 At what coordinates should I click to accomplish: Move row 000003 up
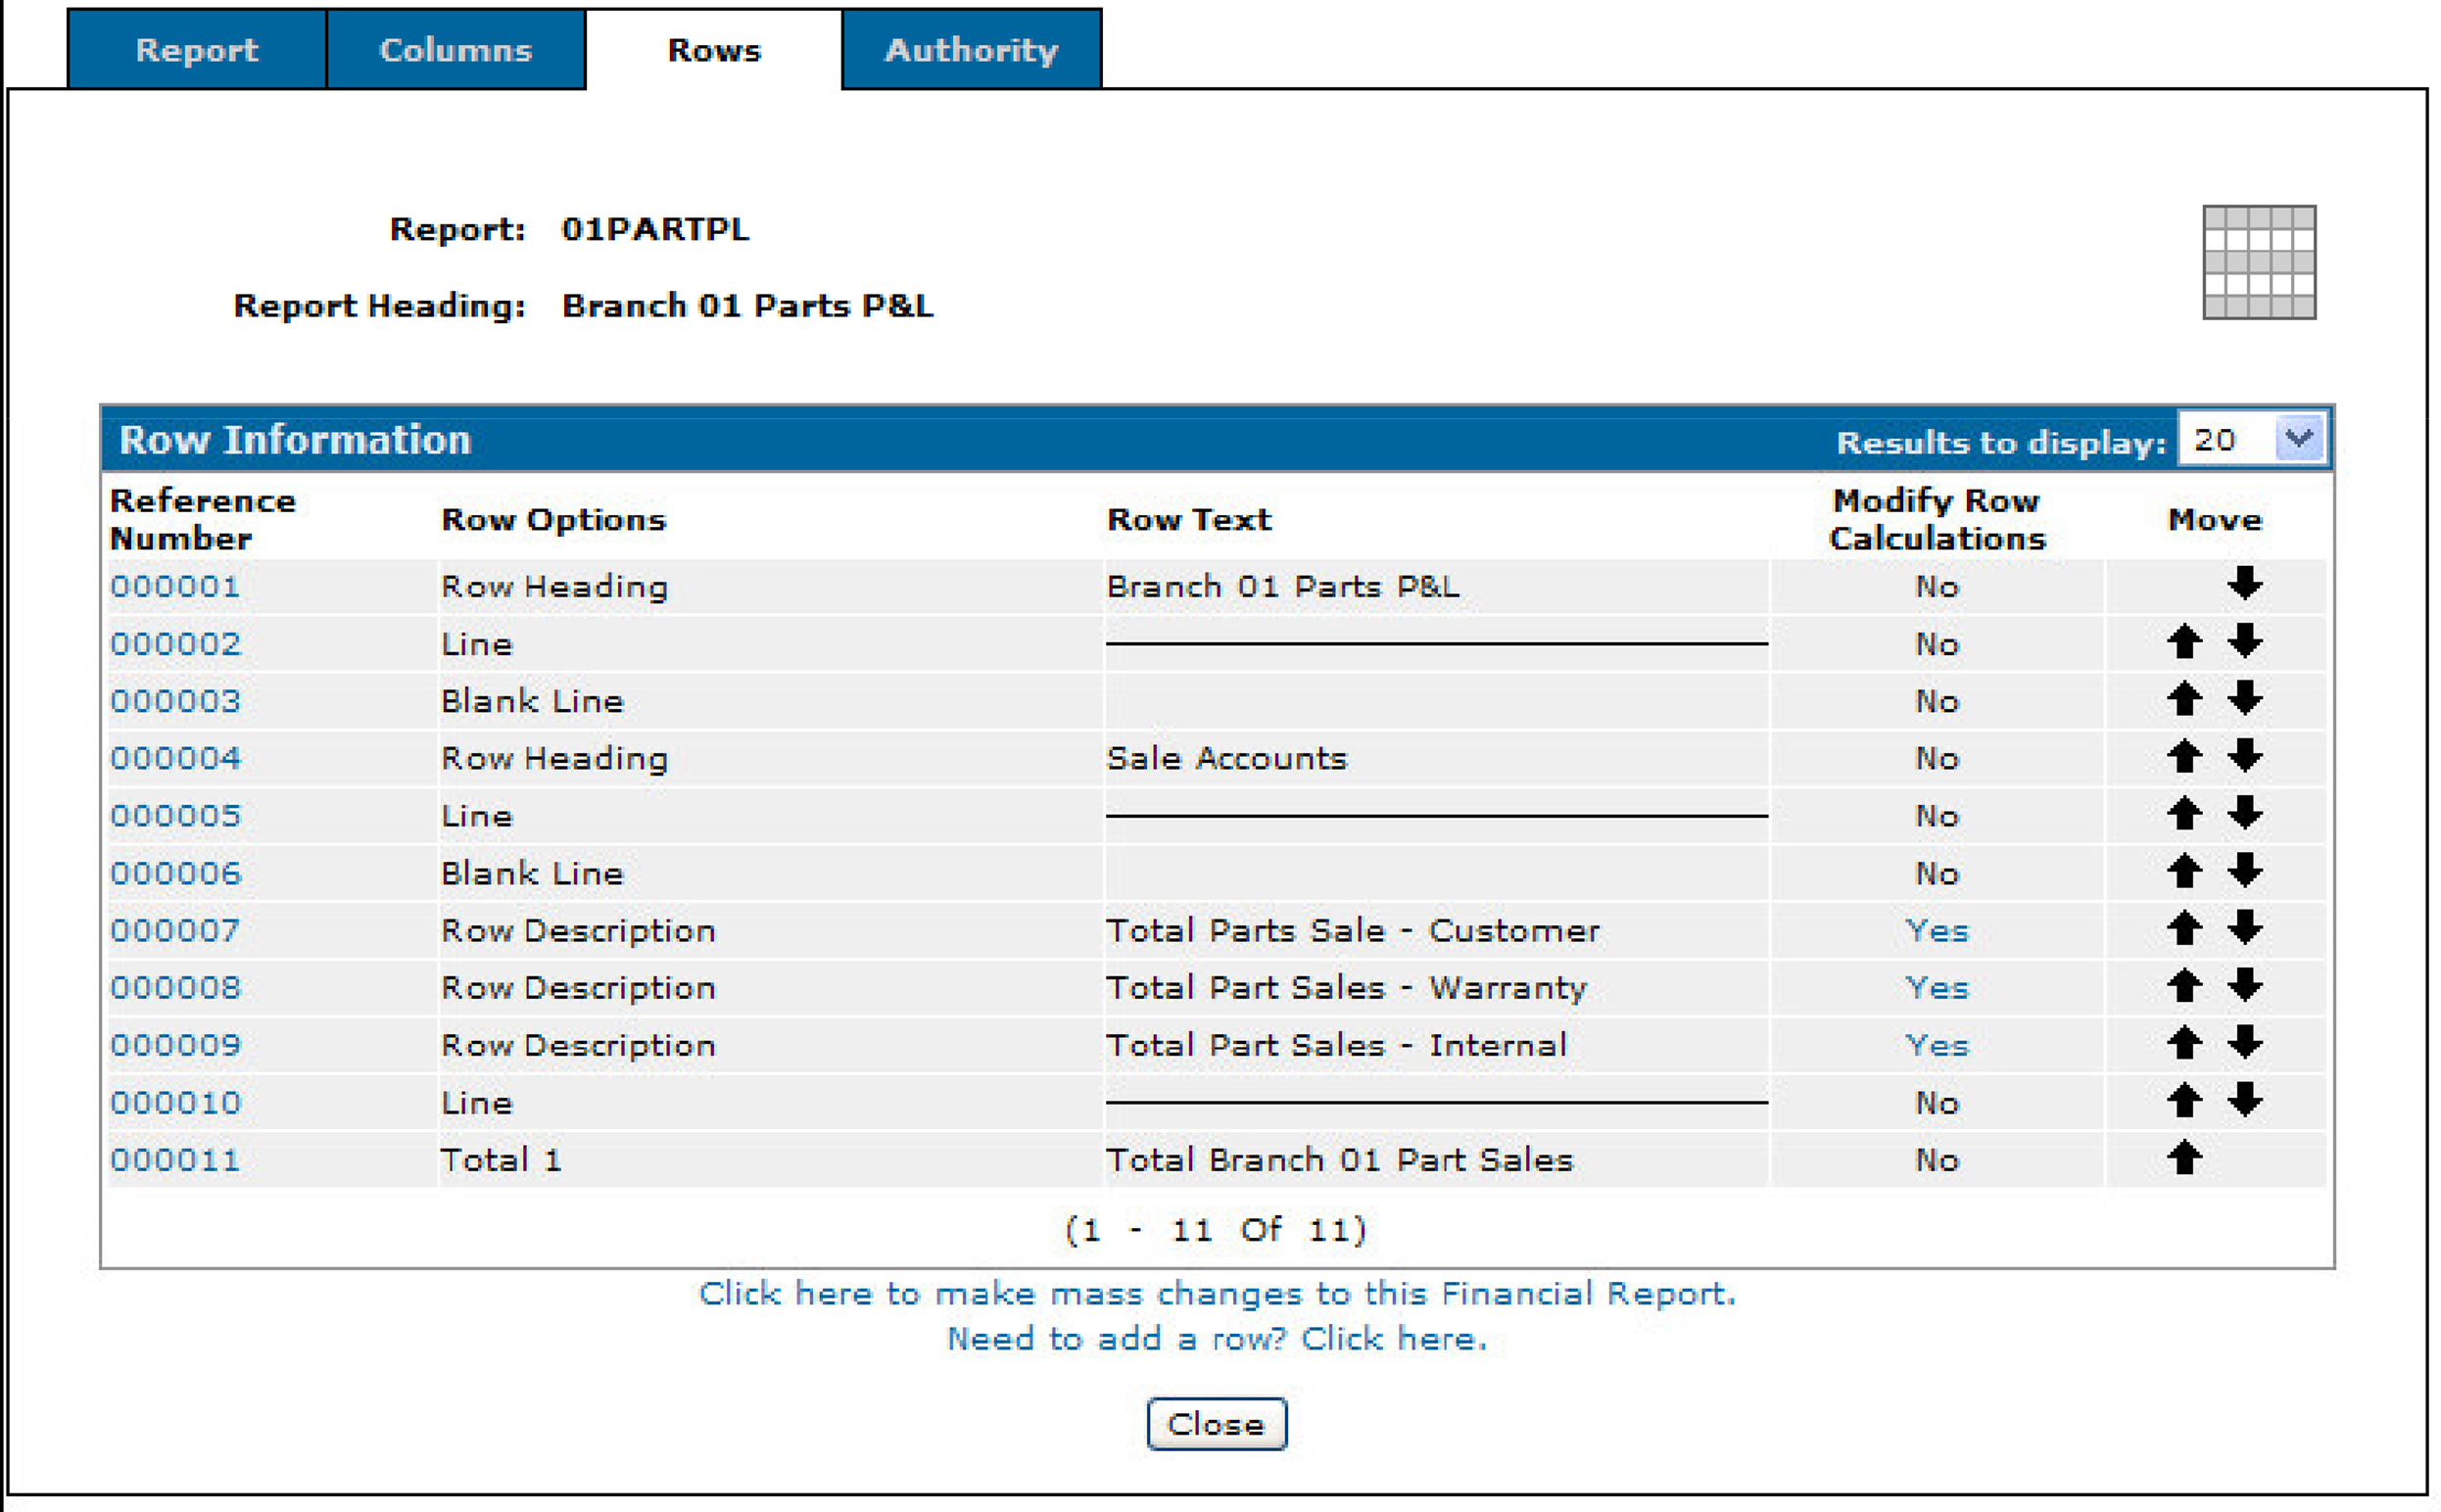point(2184,698)
